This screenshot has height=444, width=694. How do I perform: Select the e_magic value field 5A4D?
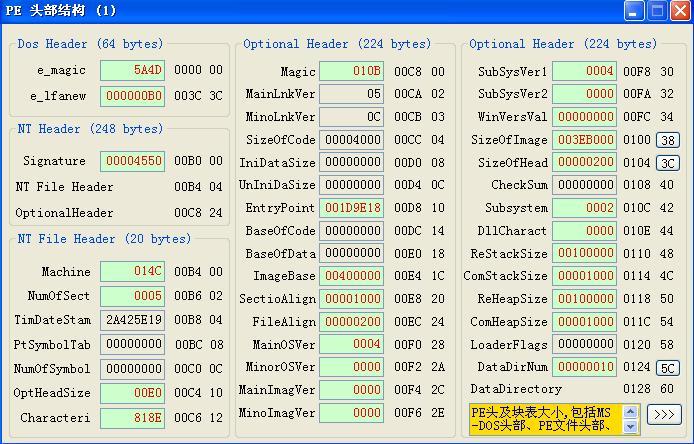(x=132, y=70)
